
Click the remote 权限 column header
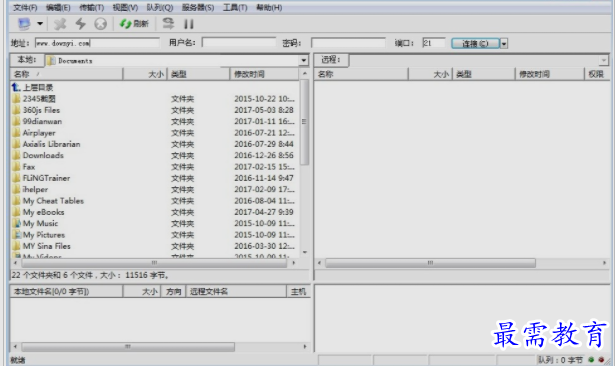[597, 74]
